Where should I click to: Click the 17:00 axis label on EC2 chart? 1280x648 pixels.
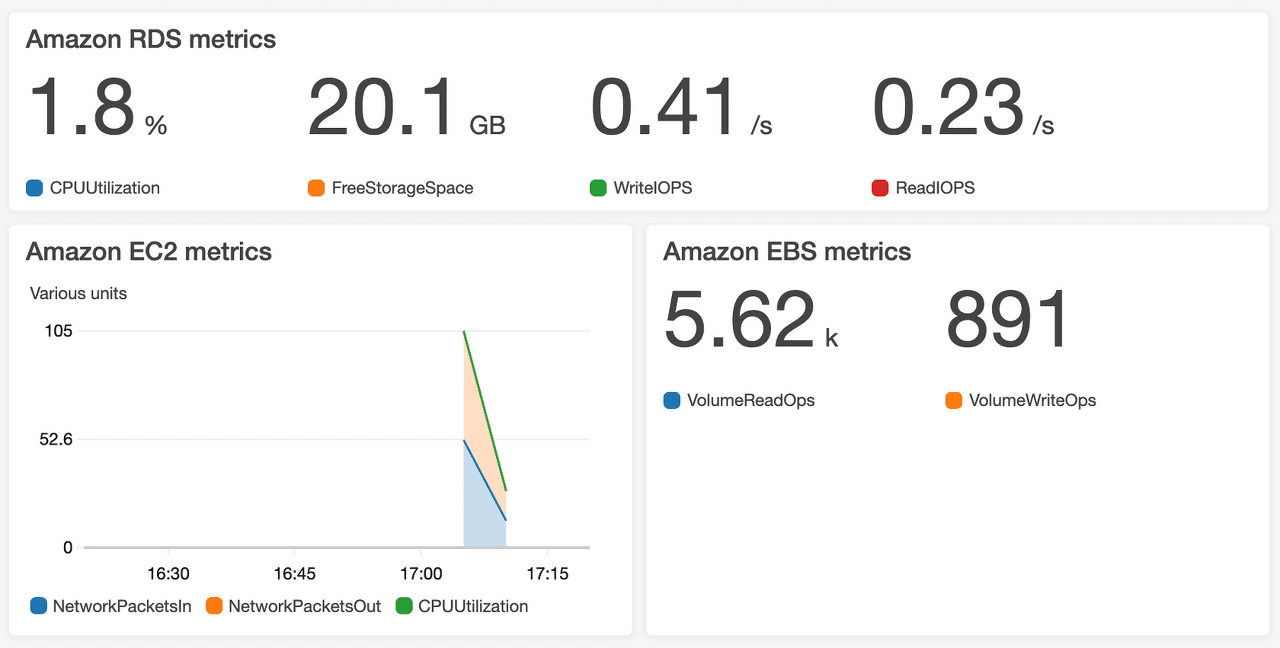422,573
